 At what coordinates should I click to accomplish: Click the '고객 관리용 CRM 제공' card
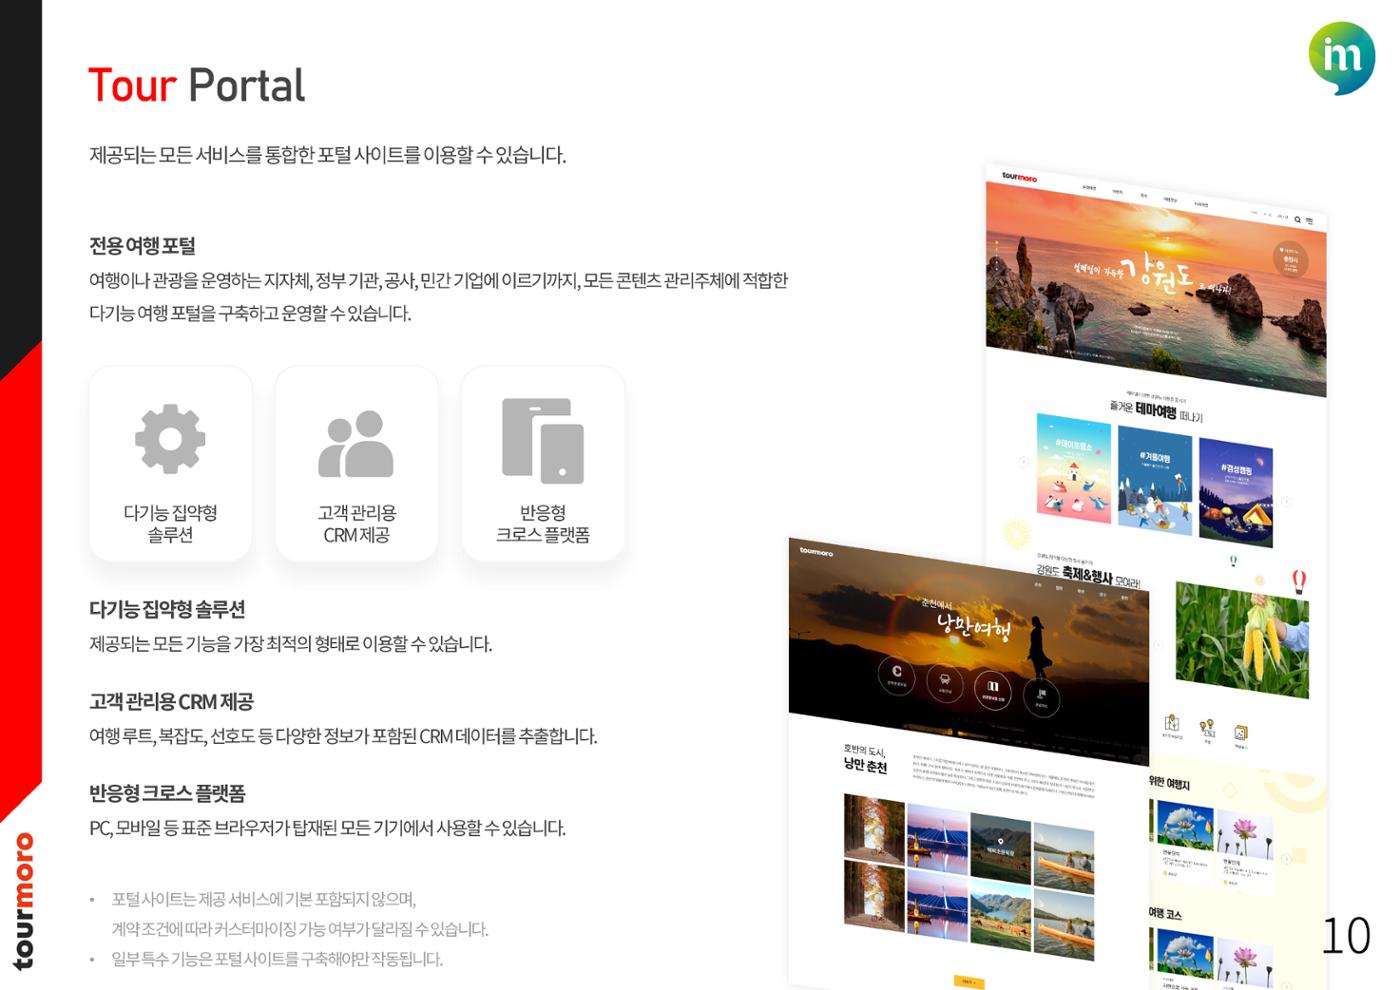356,463
